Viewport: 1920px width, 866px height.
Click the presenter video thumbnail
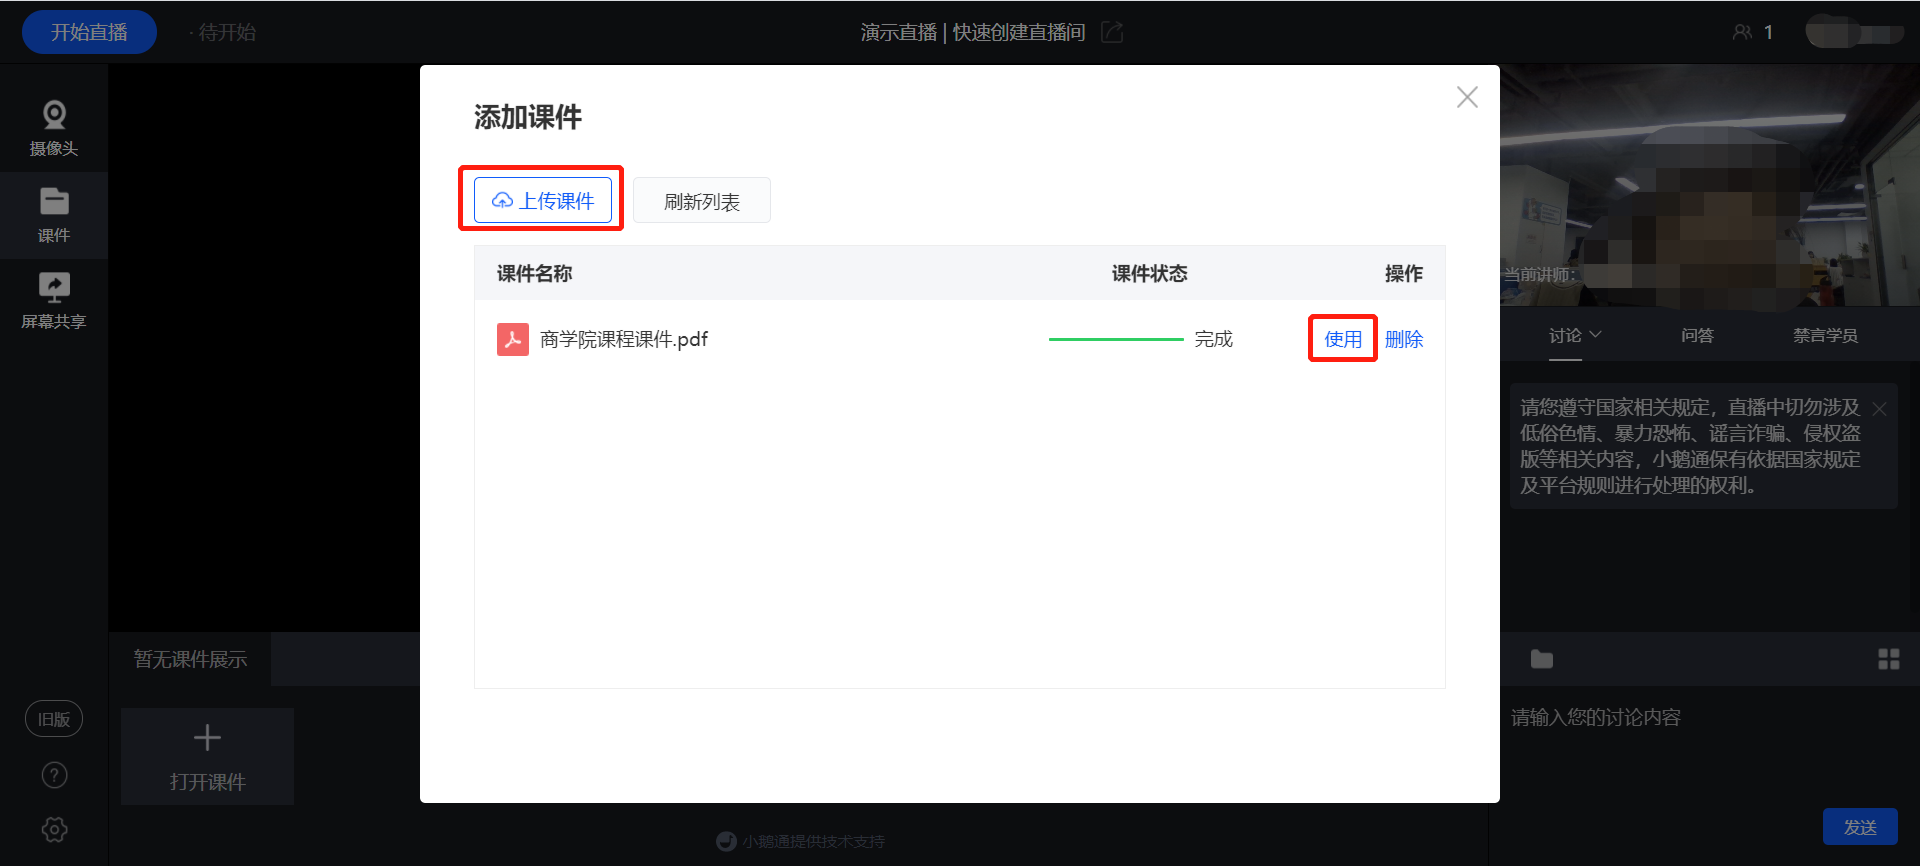(x=1710, y=185)
